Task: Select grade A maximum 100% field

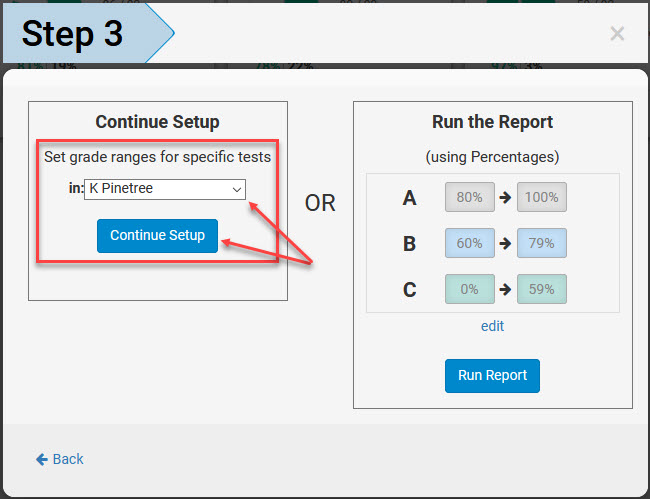Action: pos(541,197)
